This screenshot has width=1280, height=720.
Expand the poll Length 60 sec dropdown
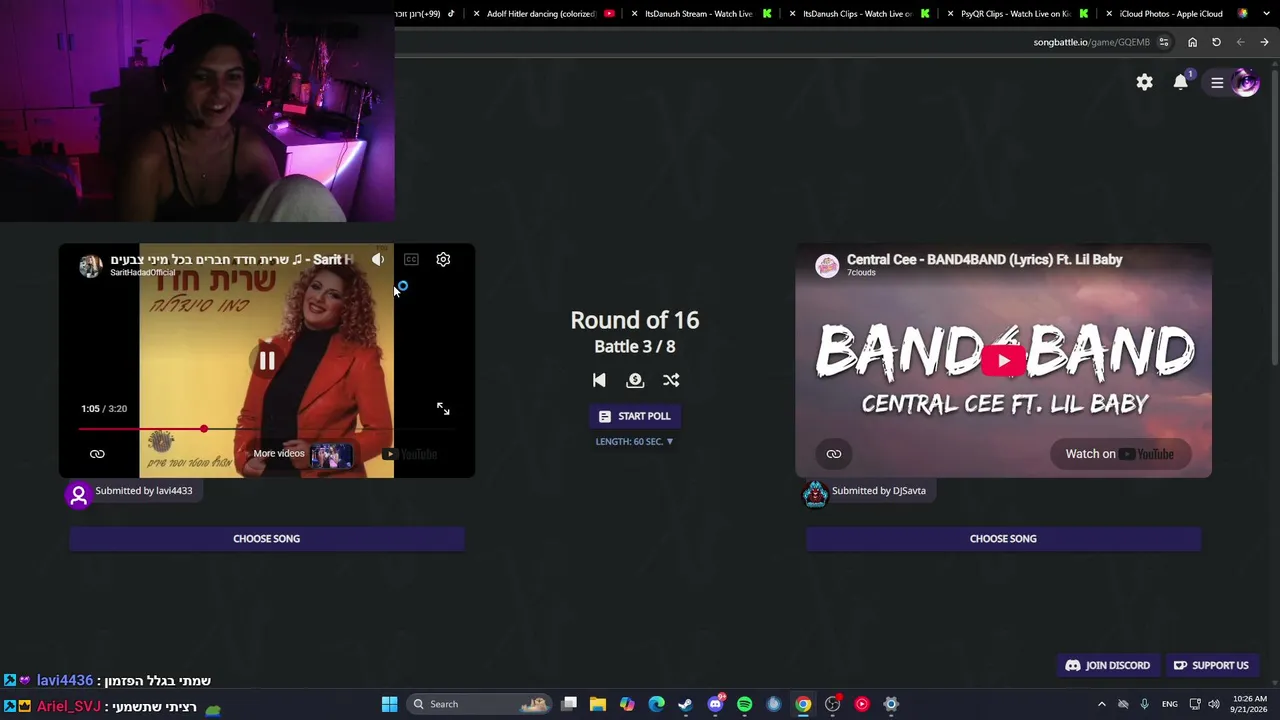click(x=634, y=441)
